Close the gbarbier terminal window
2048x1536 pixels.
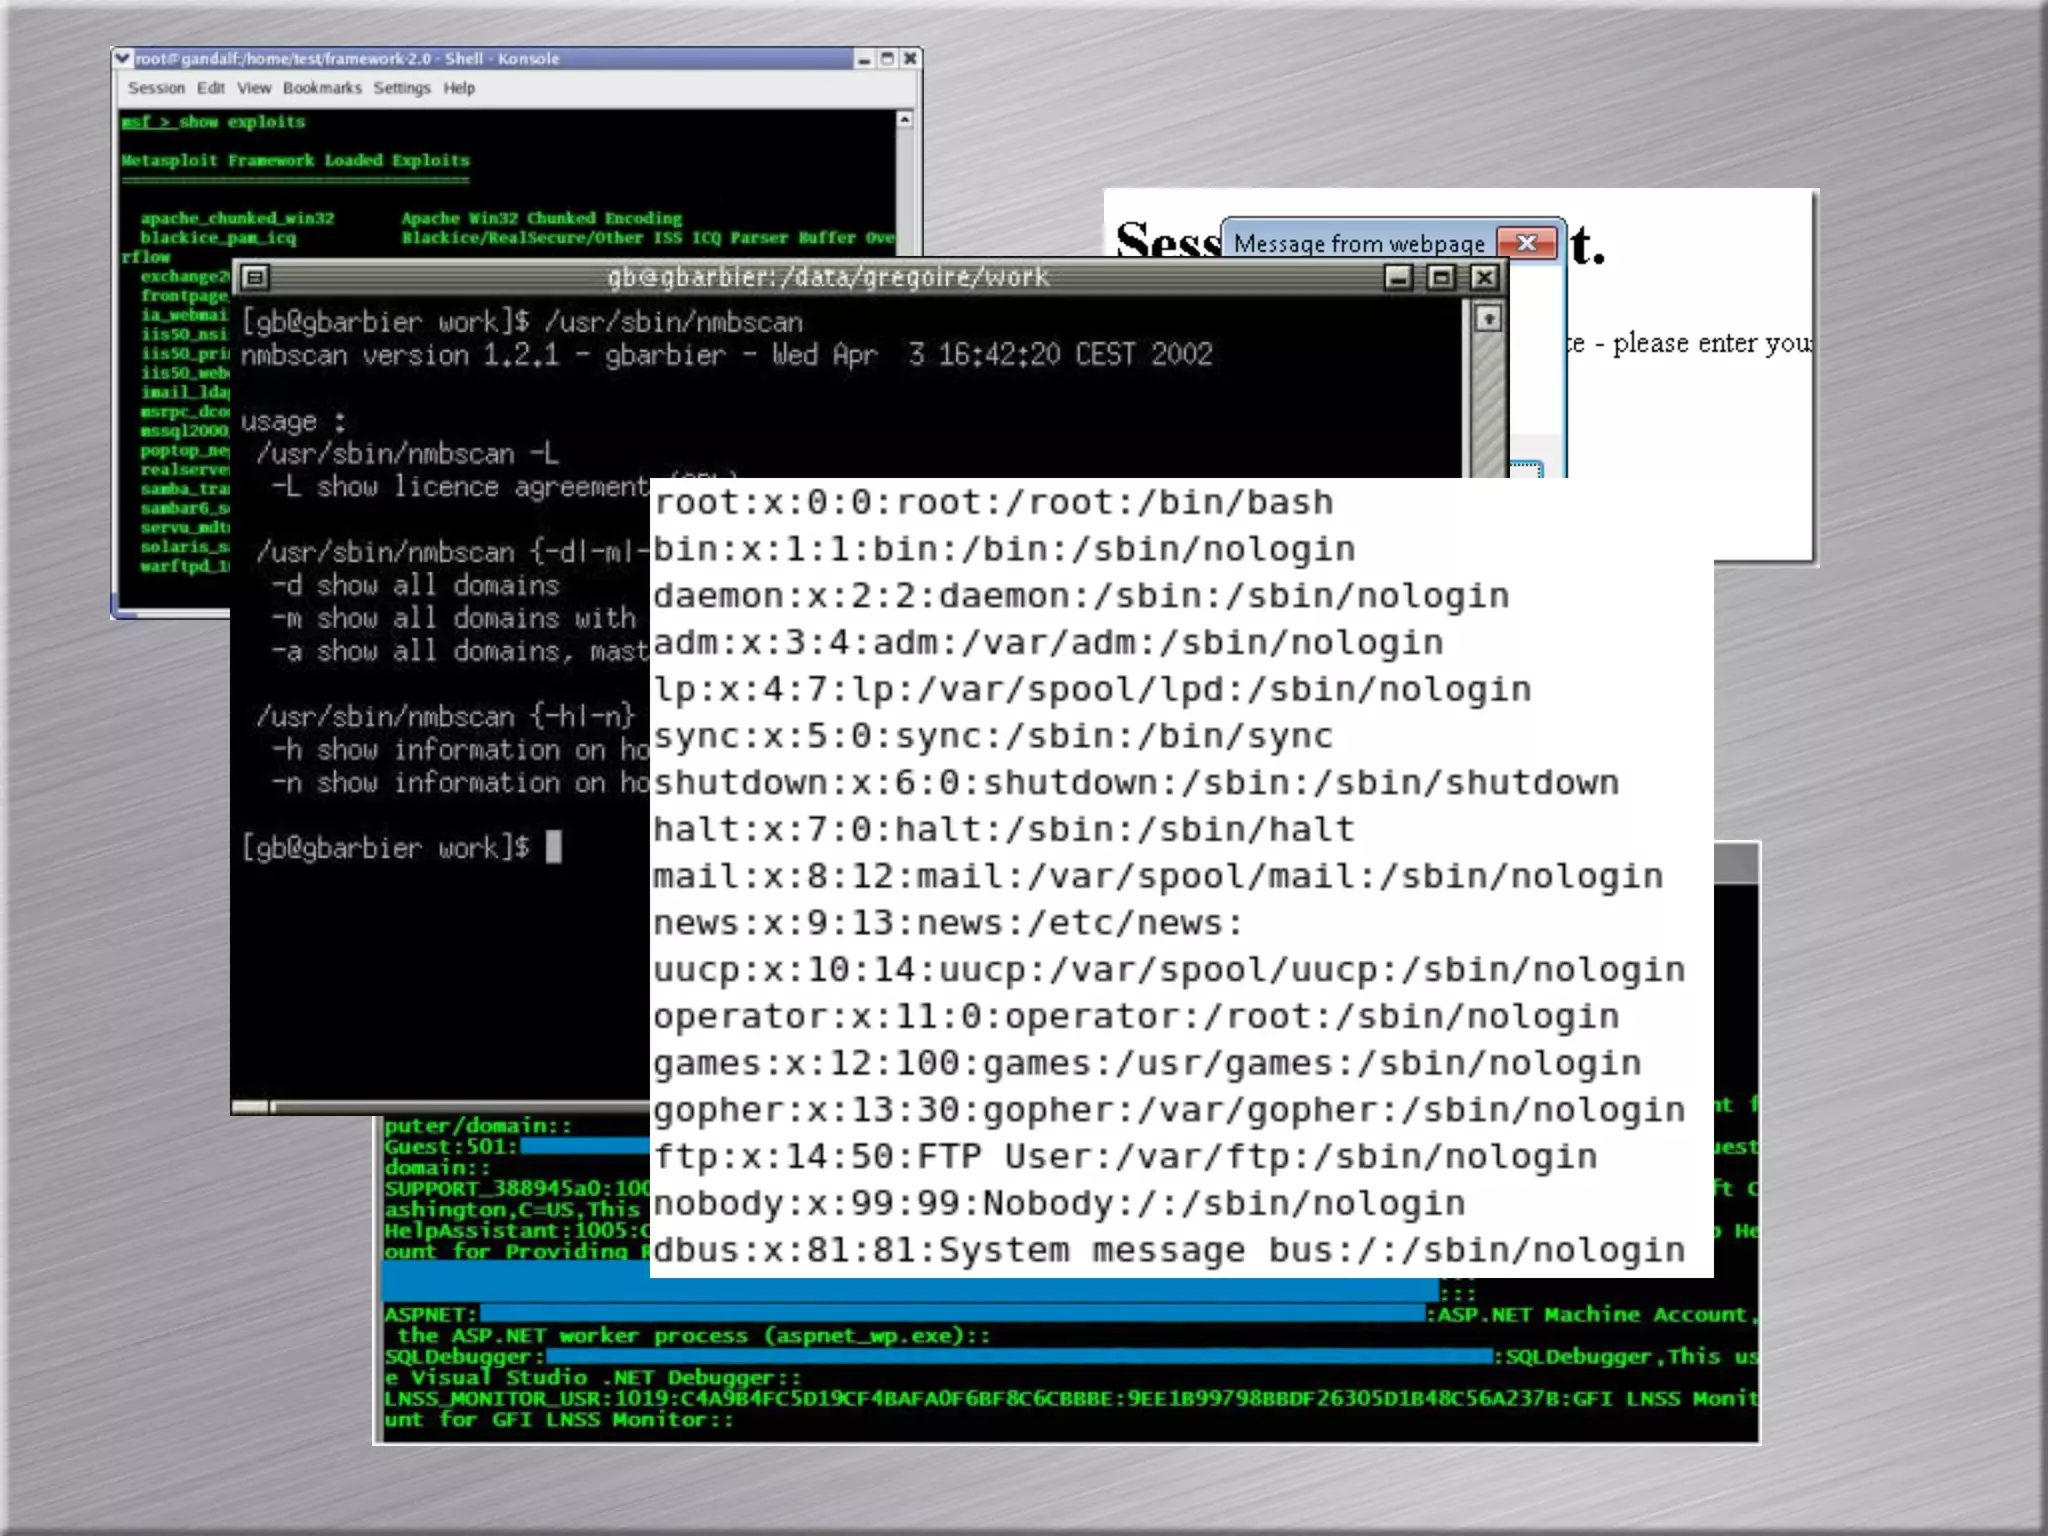(x=1485, y=277)
